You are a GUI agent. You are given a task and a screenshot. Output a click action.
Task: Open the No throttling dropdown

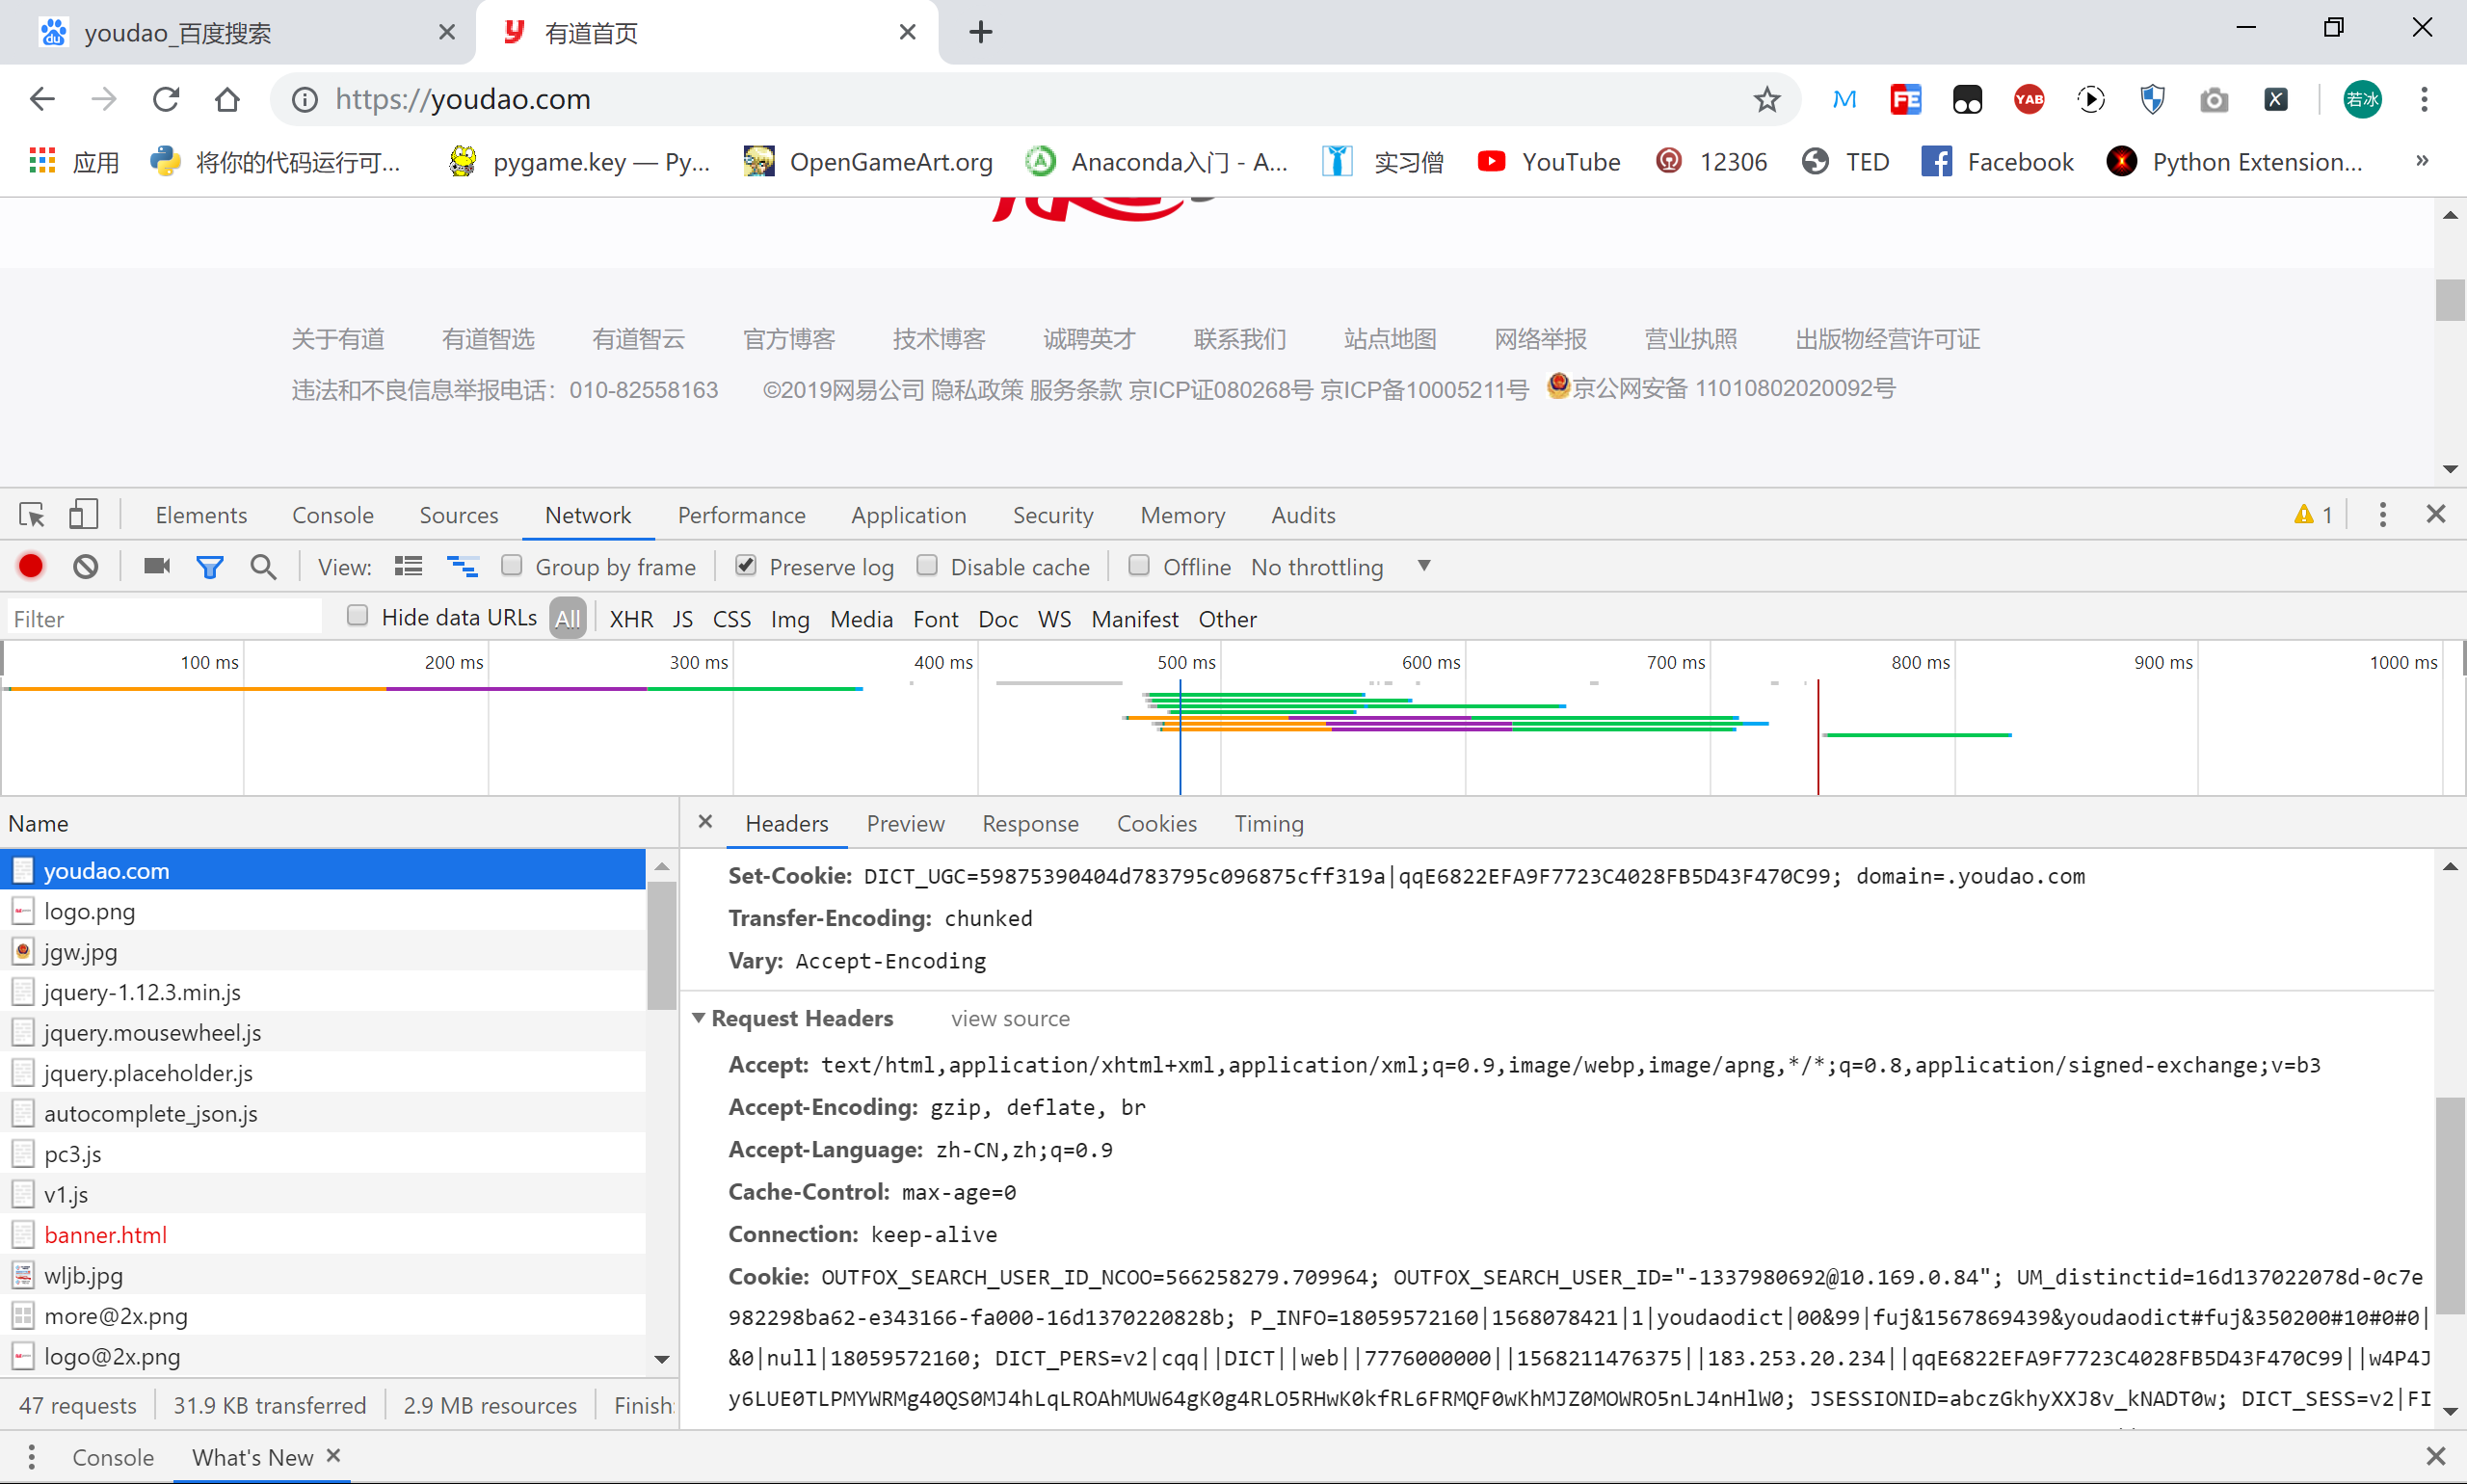pos(1340,567)
